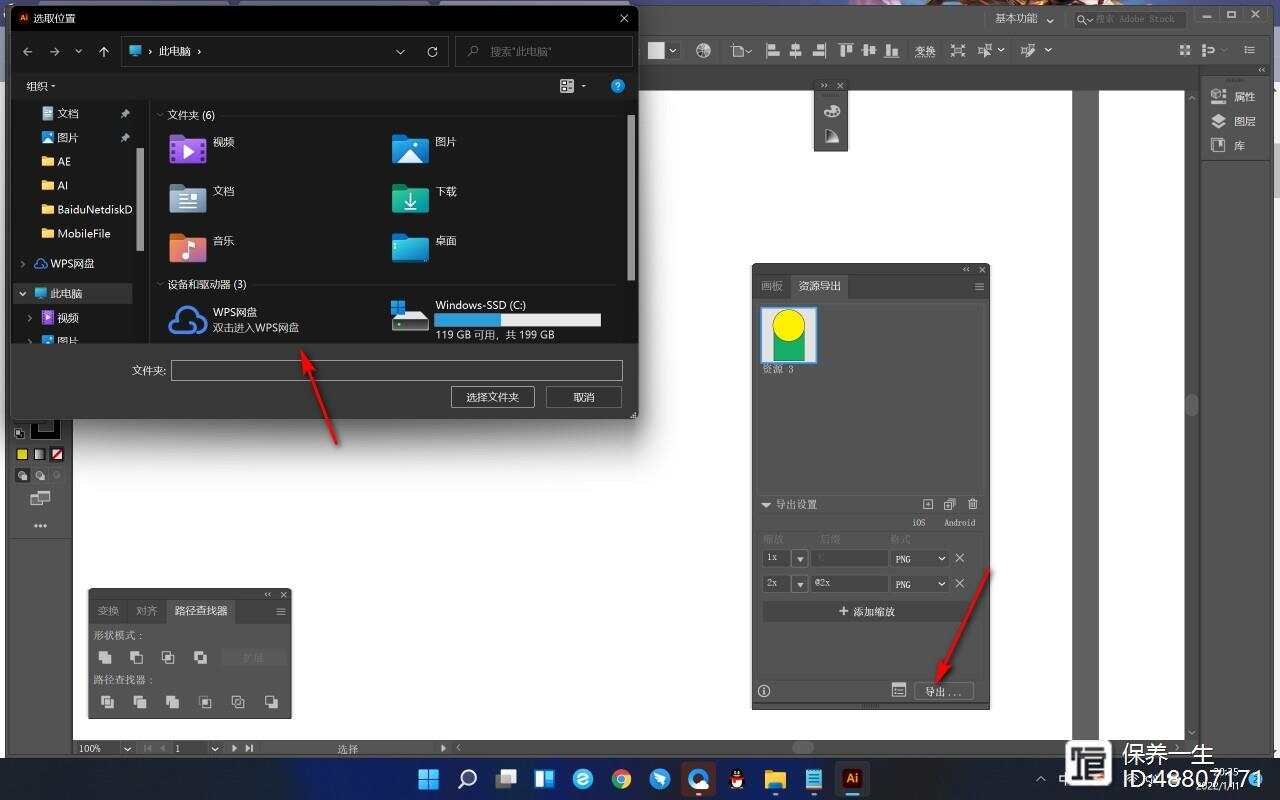Click the Gradient swatch in toolbar

tap(39, 454)
